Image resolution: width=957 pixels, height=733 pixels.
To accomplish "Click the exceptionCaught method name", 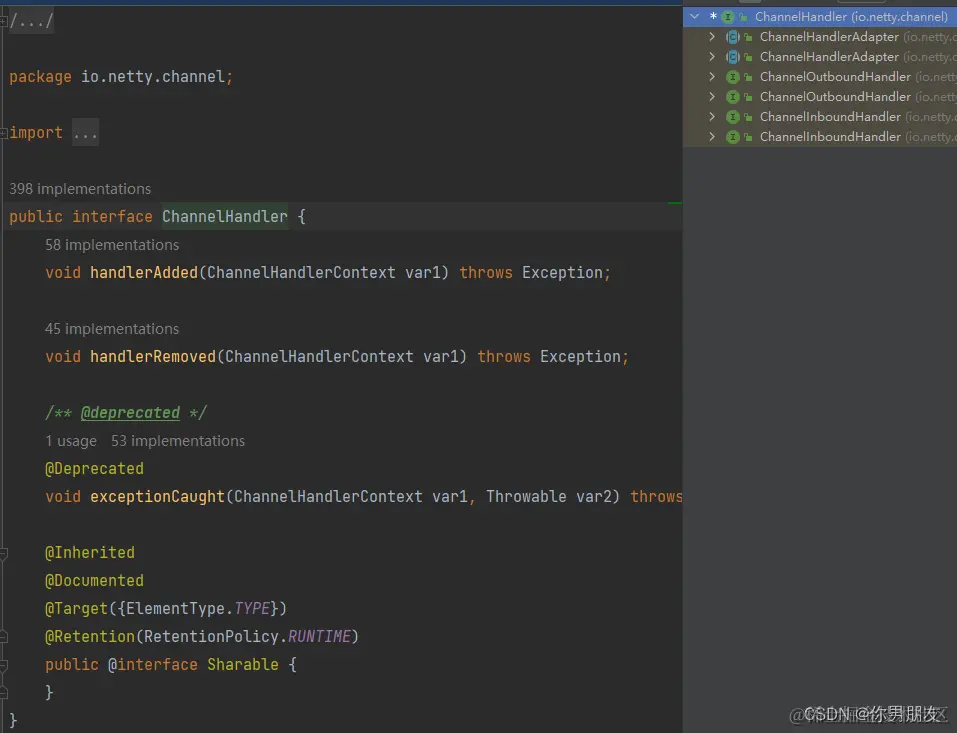I will [157, 497].
